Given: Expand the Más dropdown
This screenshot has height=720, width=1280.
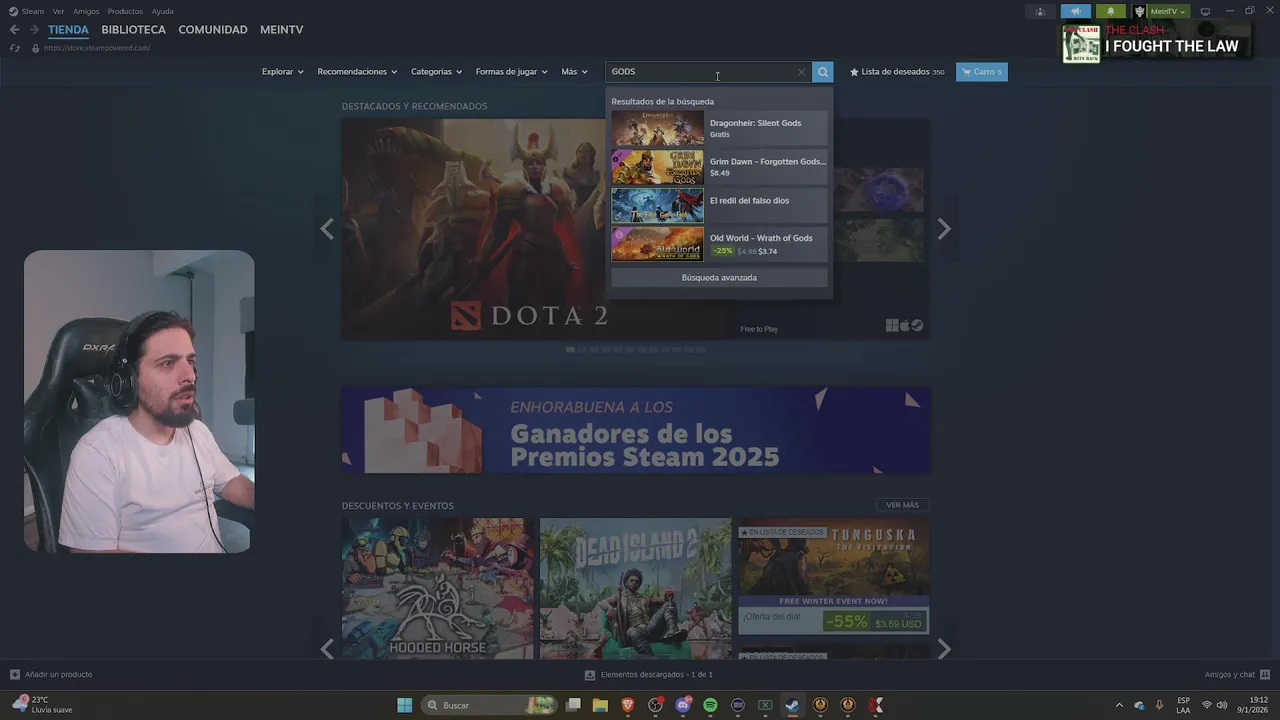Looking at the screenshot, I should coord(575,72).
